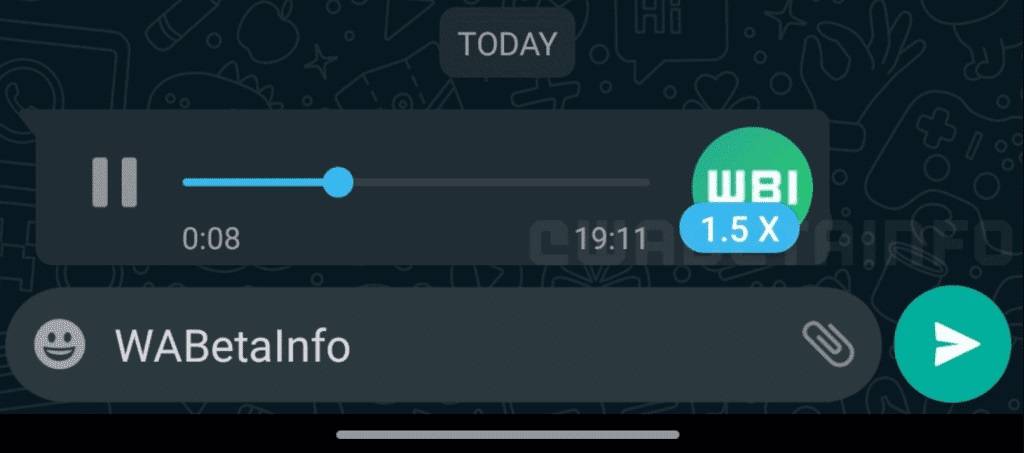The image size is (1024, 453).
Task: Tap the 19:11 message timestamp
Action: tap(610, 239)
